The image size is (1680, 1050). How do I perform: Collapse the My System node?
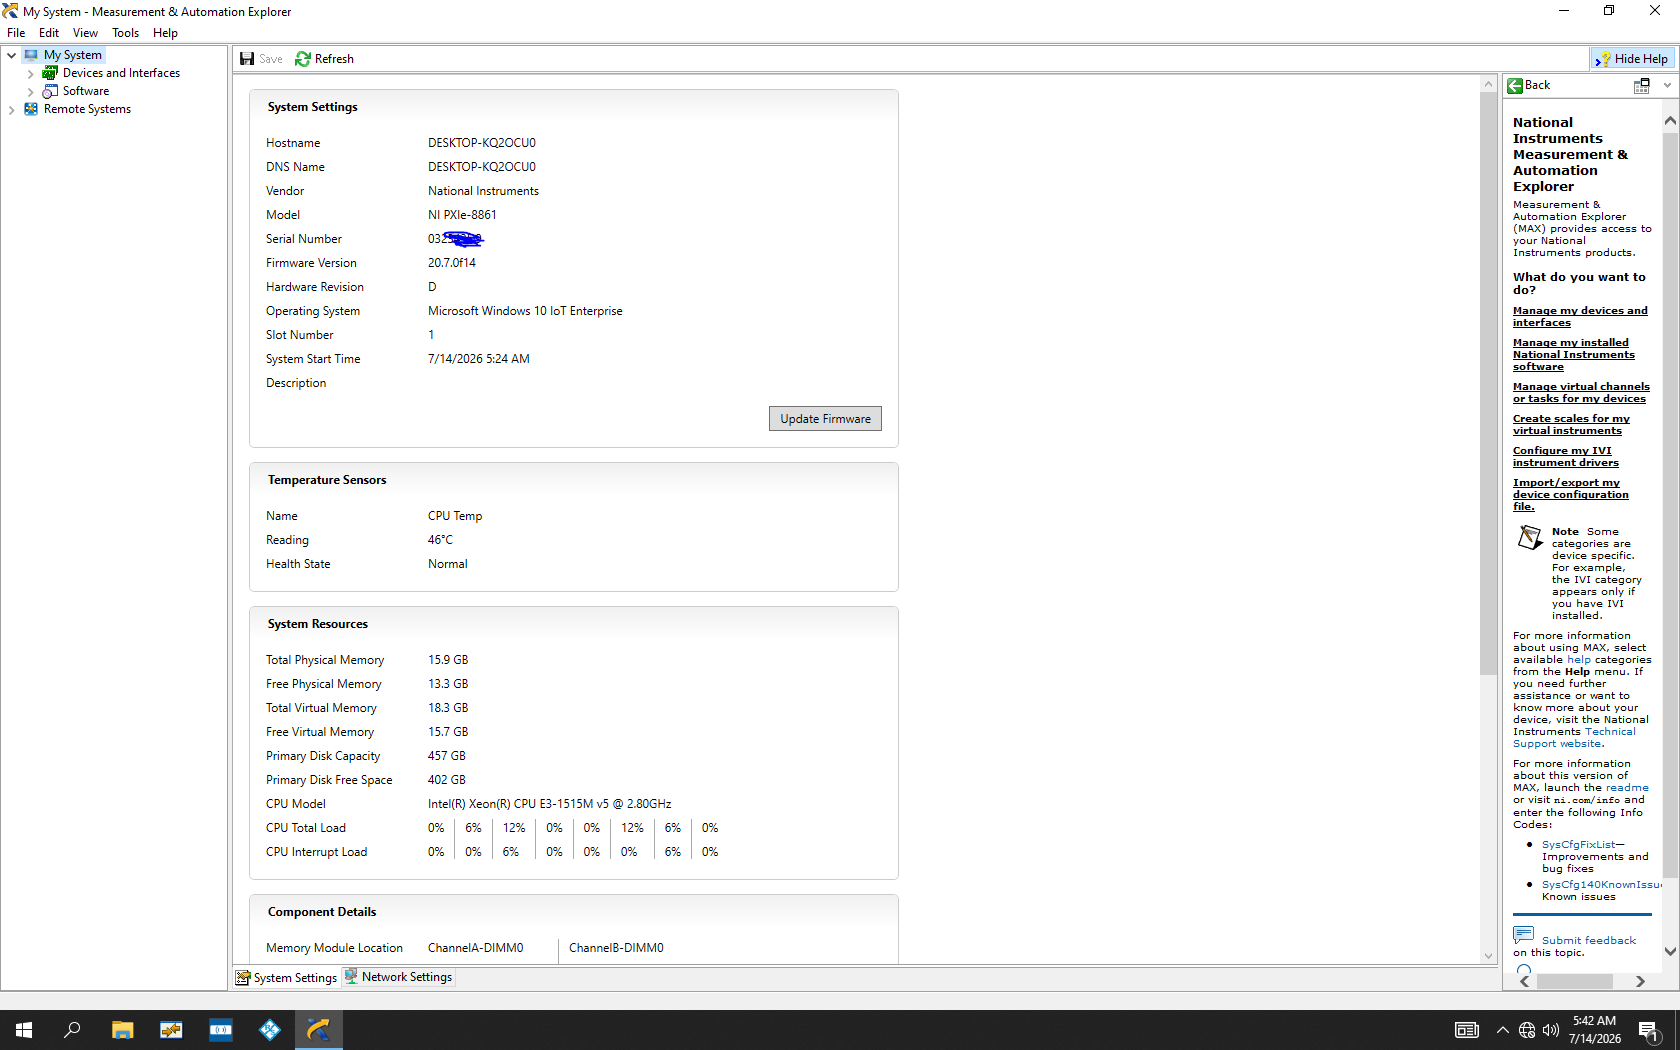[11, 55]
